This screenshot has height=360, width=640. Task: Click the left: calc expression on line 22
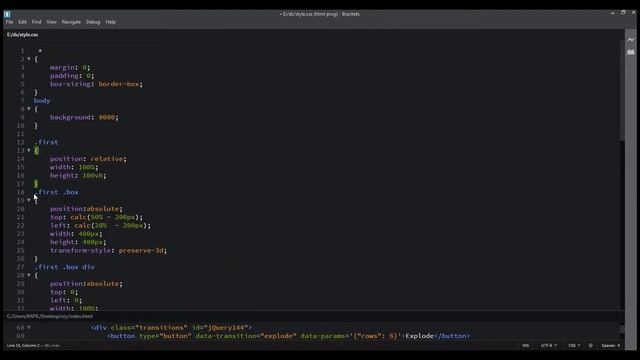point(100,226)
